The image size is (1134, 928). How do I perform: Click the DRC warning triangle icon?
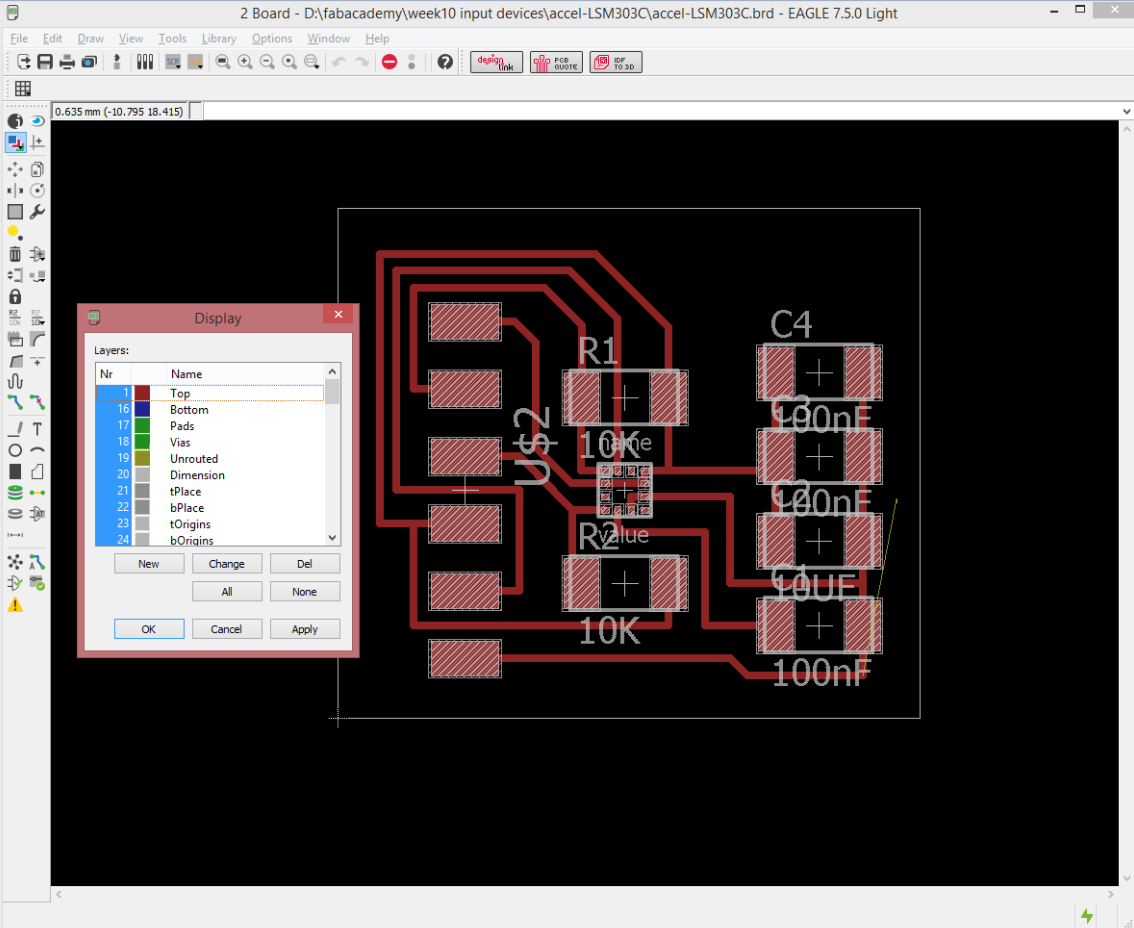[x=15, y=605]
